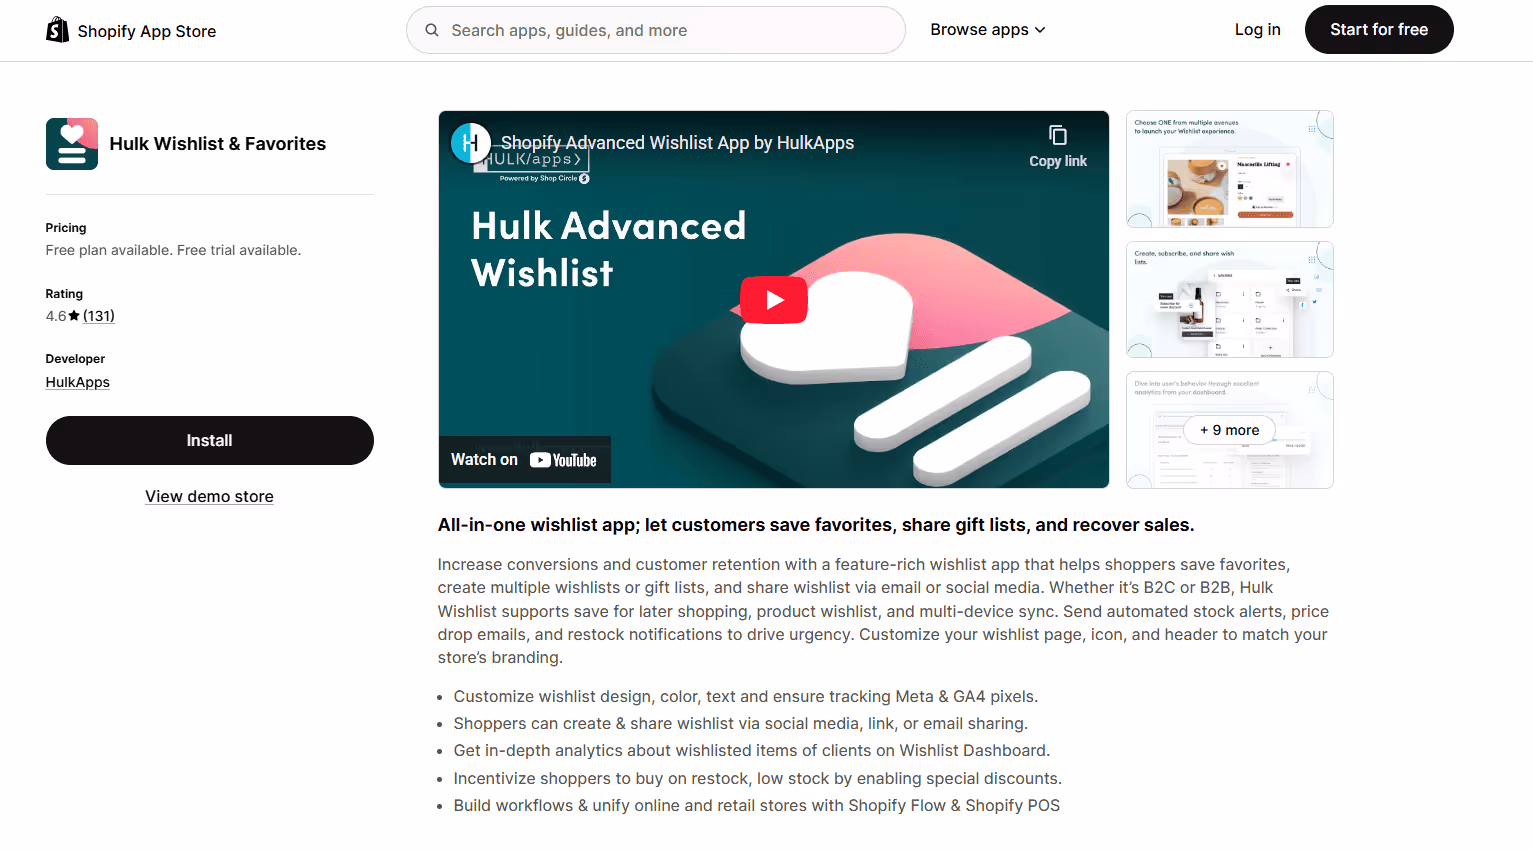Click the Install button
The height and width of the screenshot is (850, 1533).
(210, 441)
